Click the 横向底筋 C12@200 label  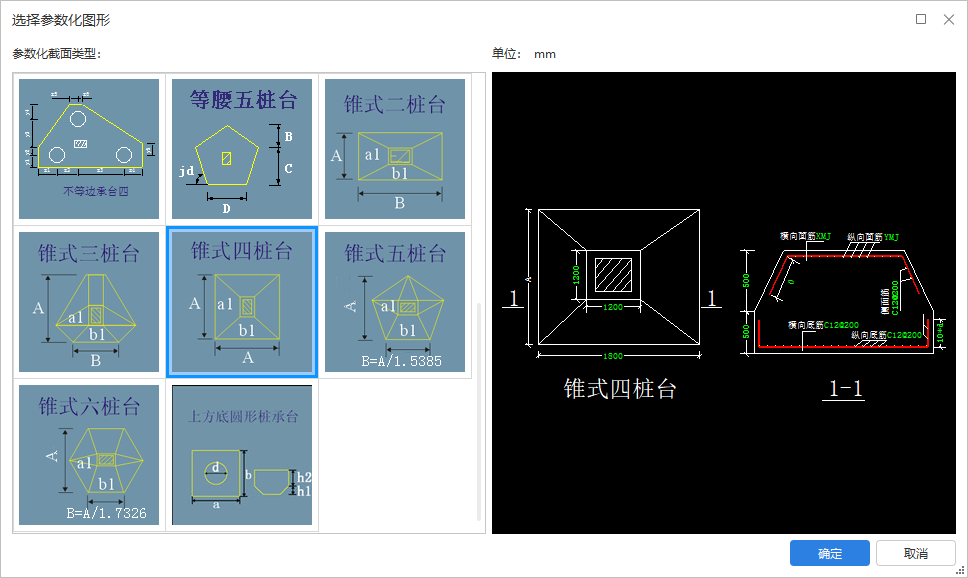coord(824,325)
